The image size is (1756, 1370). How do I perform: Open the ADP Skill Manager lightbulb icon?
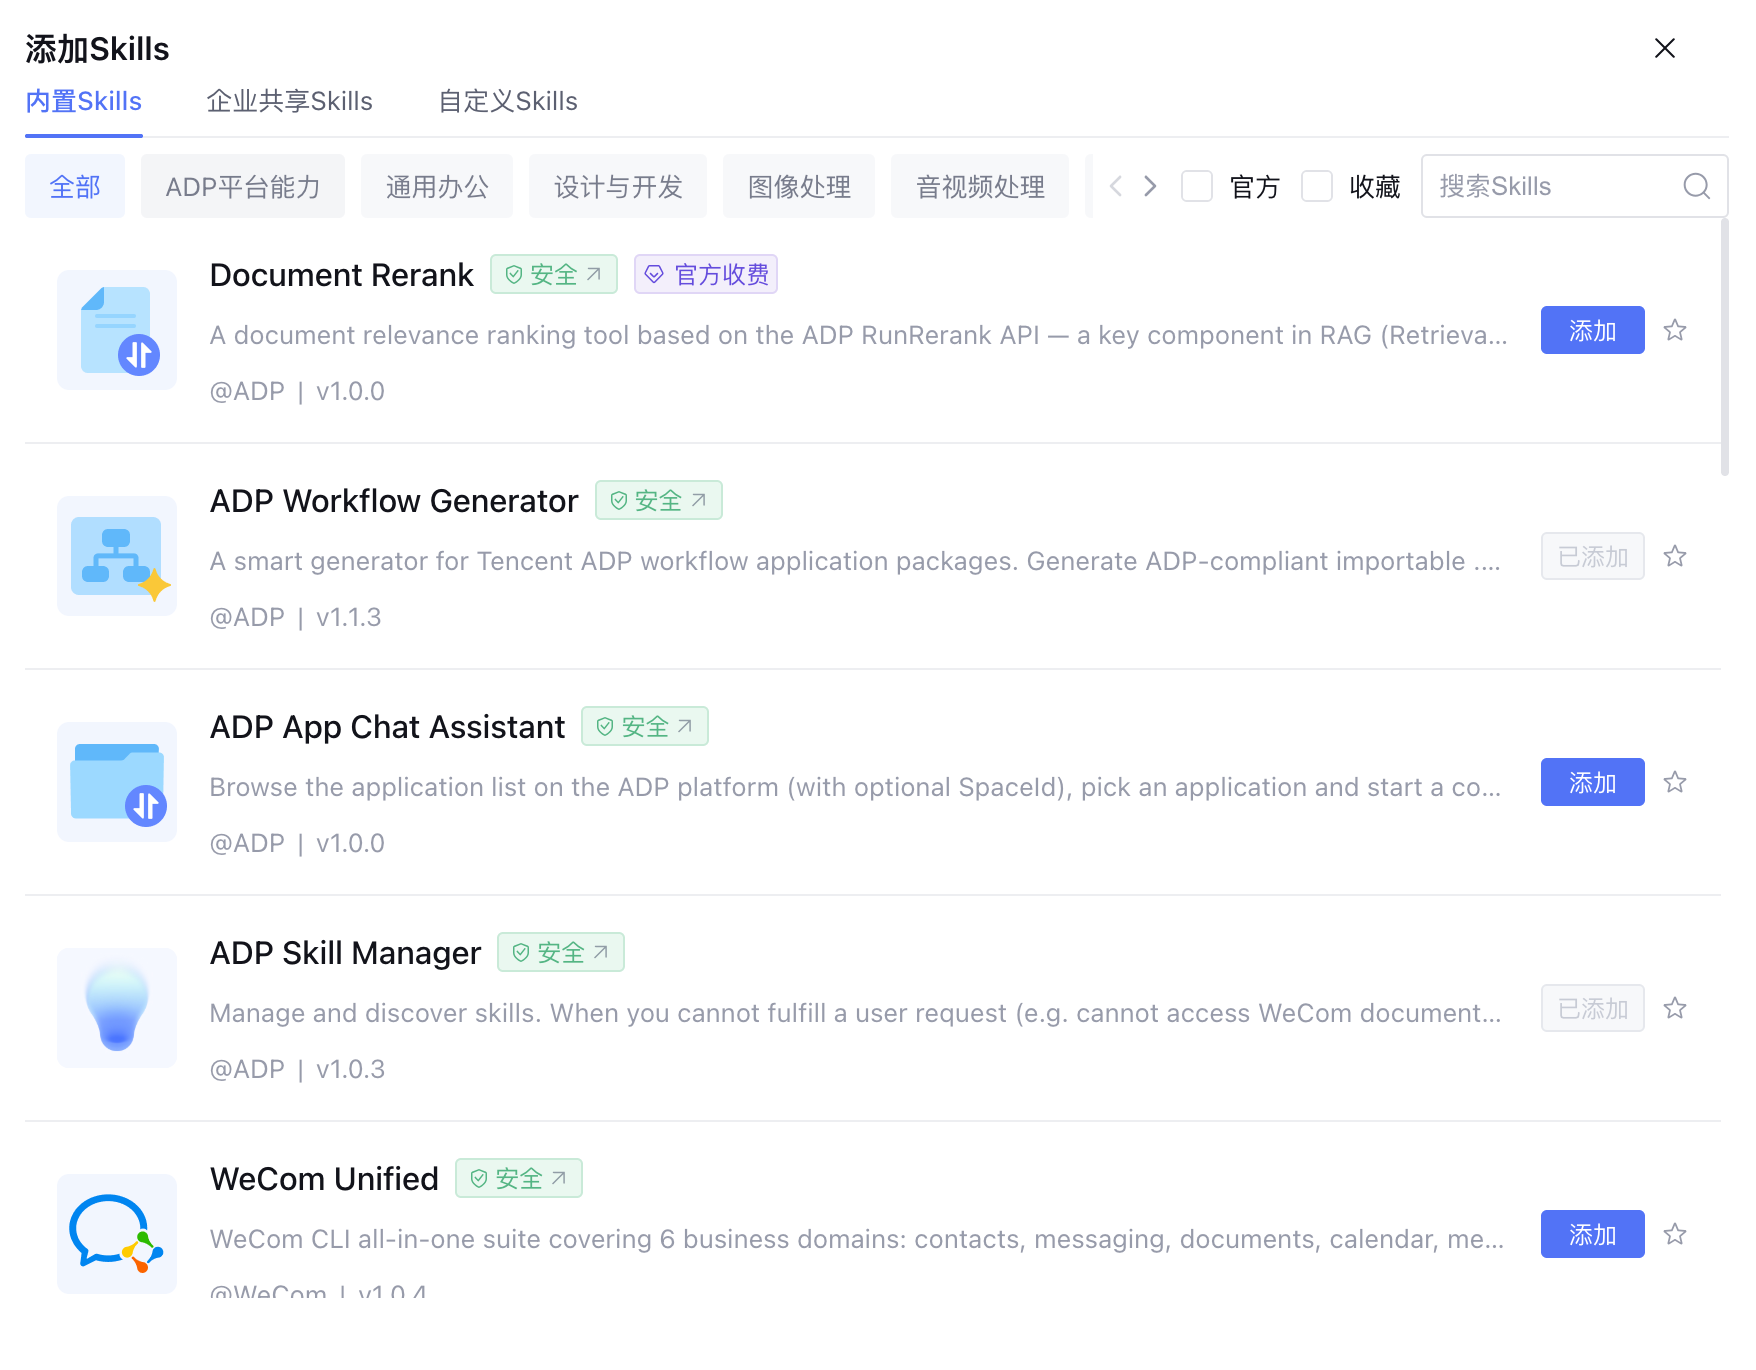117,1008
